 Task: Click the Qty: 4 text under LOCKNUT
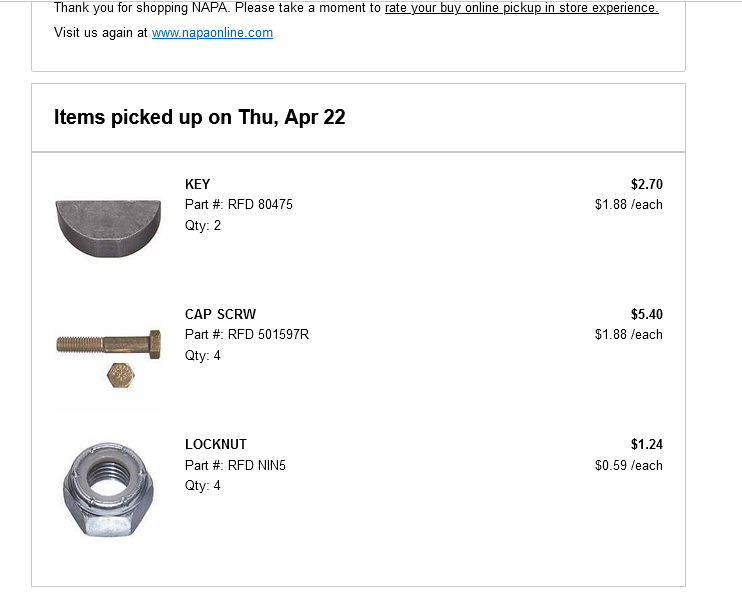point(203,486)
